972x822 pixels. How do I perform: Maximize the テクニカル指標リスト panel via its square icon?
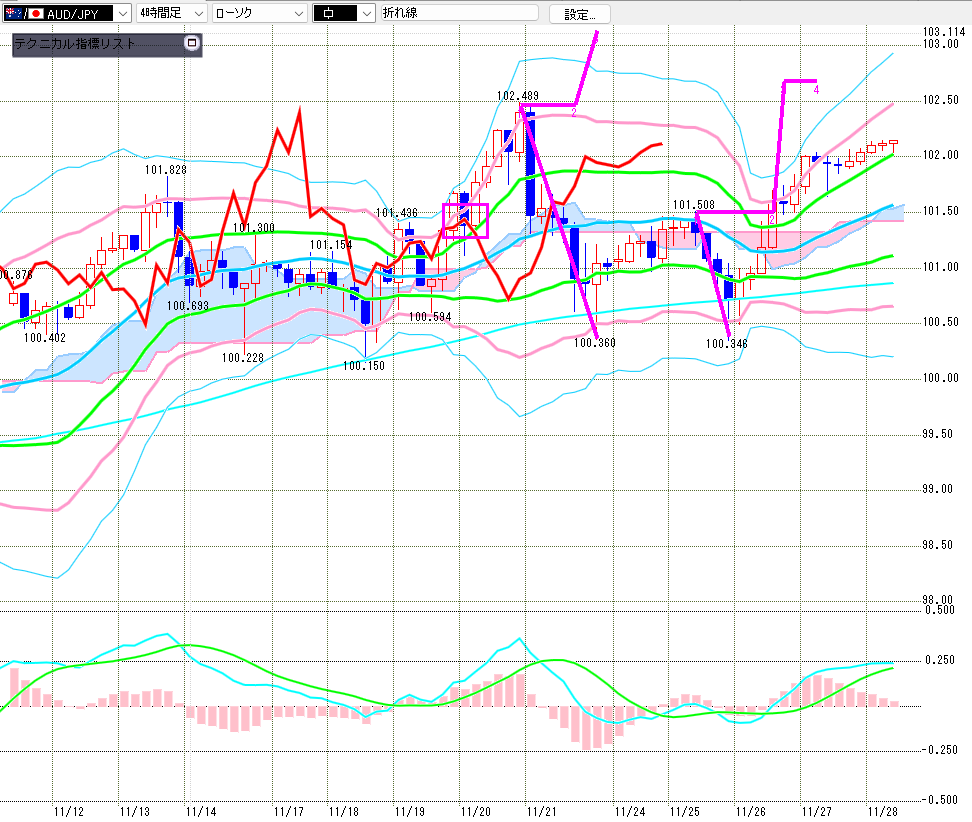point(192,43)
